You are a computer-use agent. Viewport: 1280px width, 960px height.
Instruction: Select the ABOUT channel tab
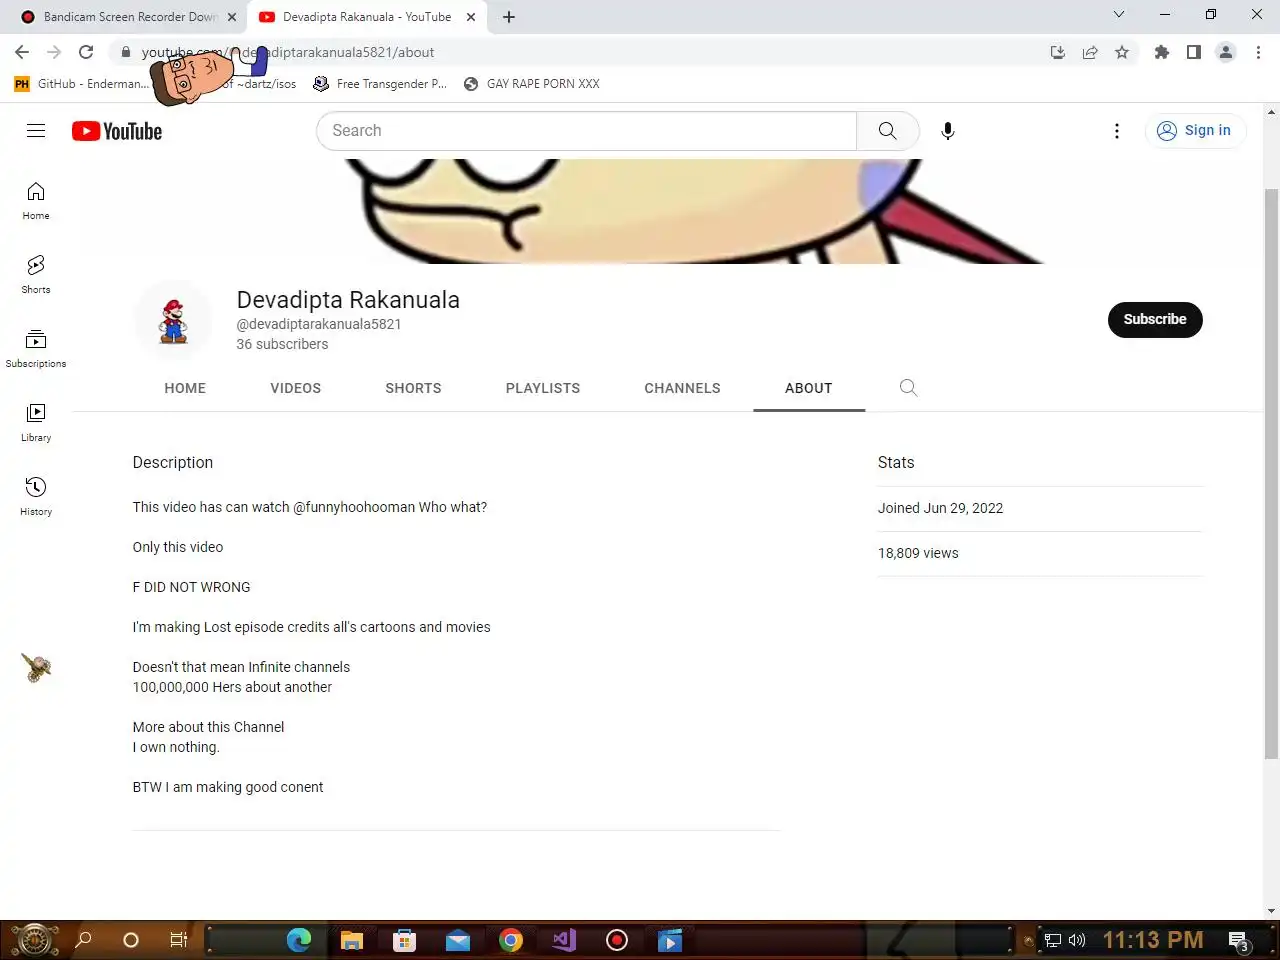tap(809, 388)
